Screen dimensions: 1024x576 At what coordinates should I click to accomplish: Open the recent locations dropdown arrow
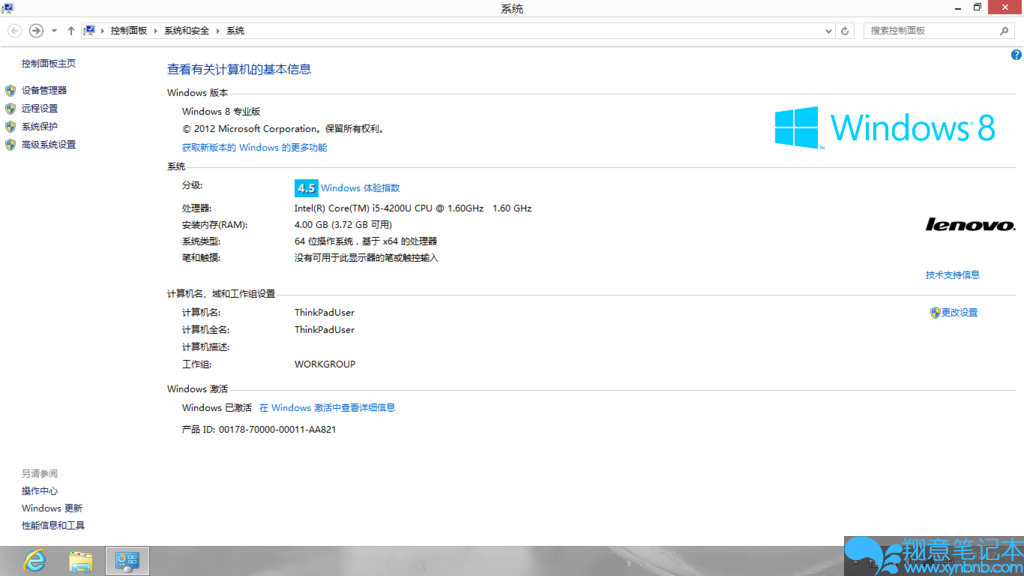(54, 31)
